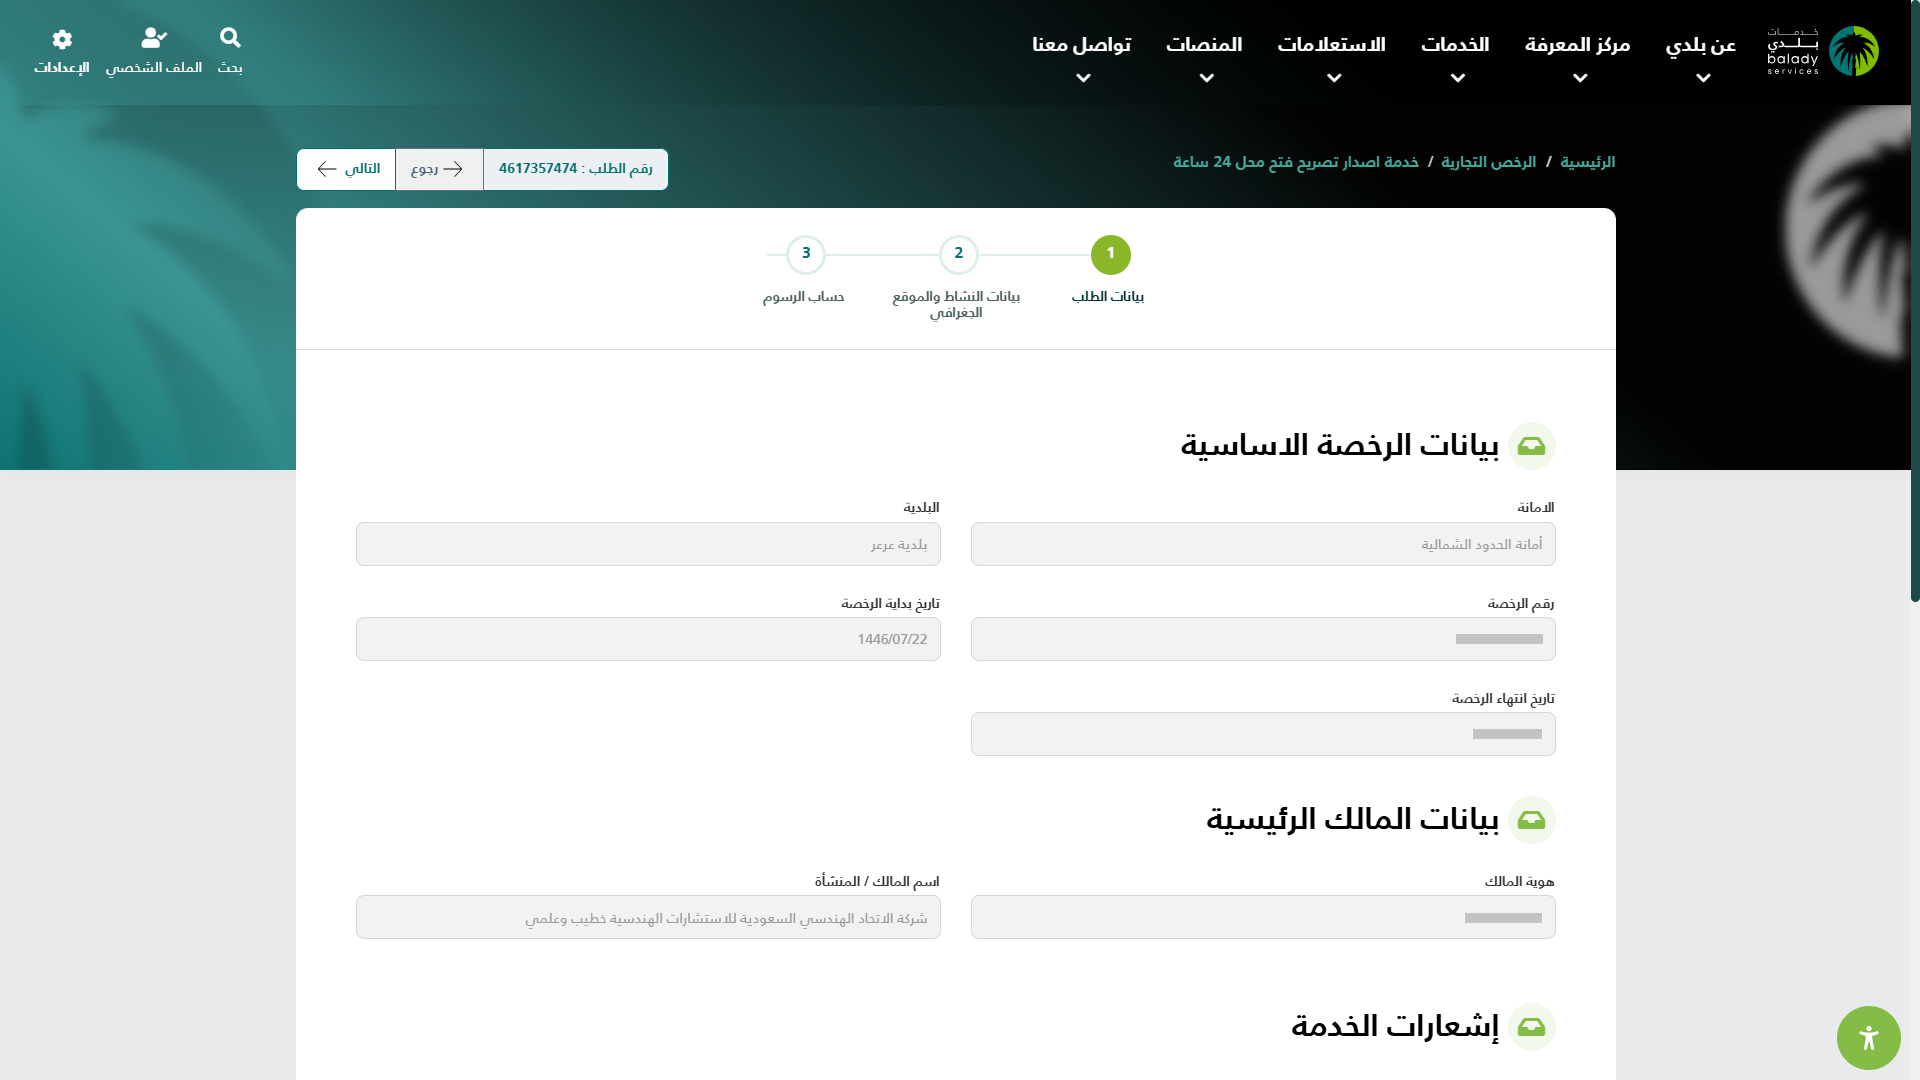Click the service notifications section icon
This screenshot has width=1920, height=1080.
1531,1027
